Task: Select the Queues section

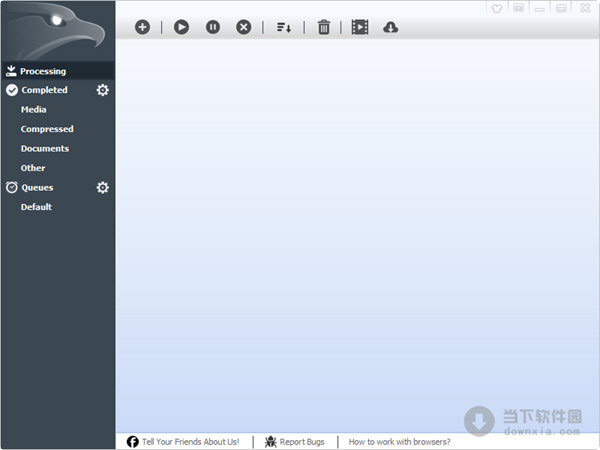Action: tap(37, 188)
